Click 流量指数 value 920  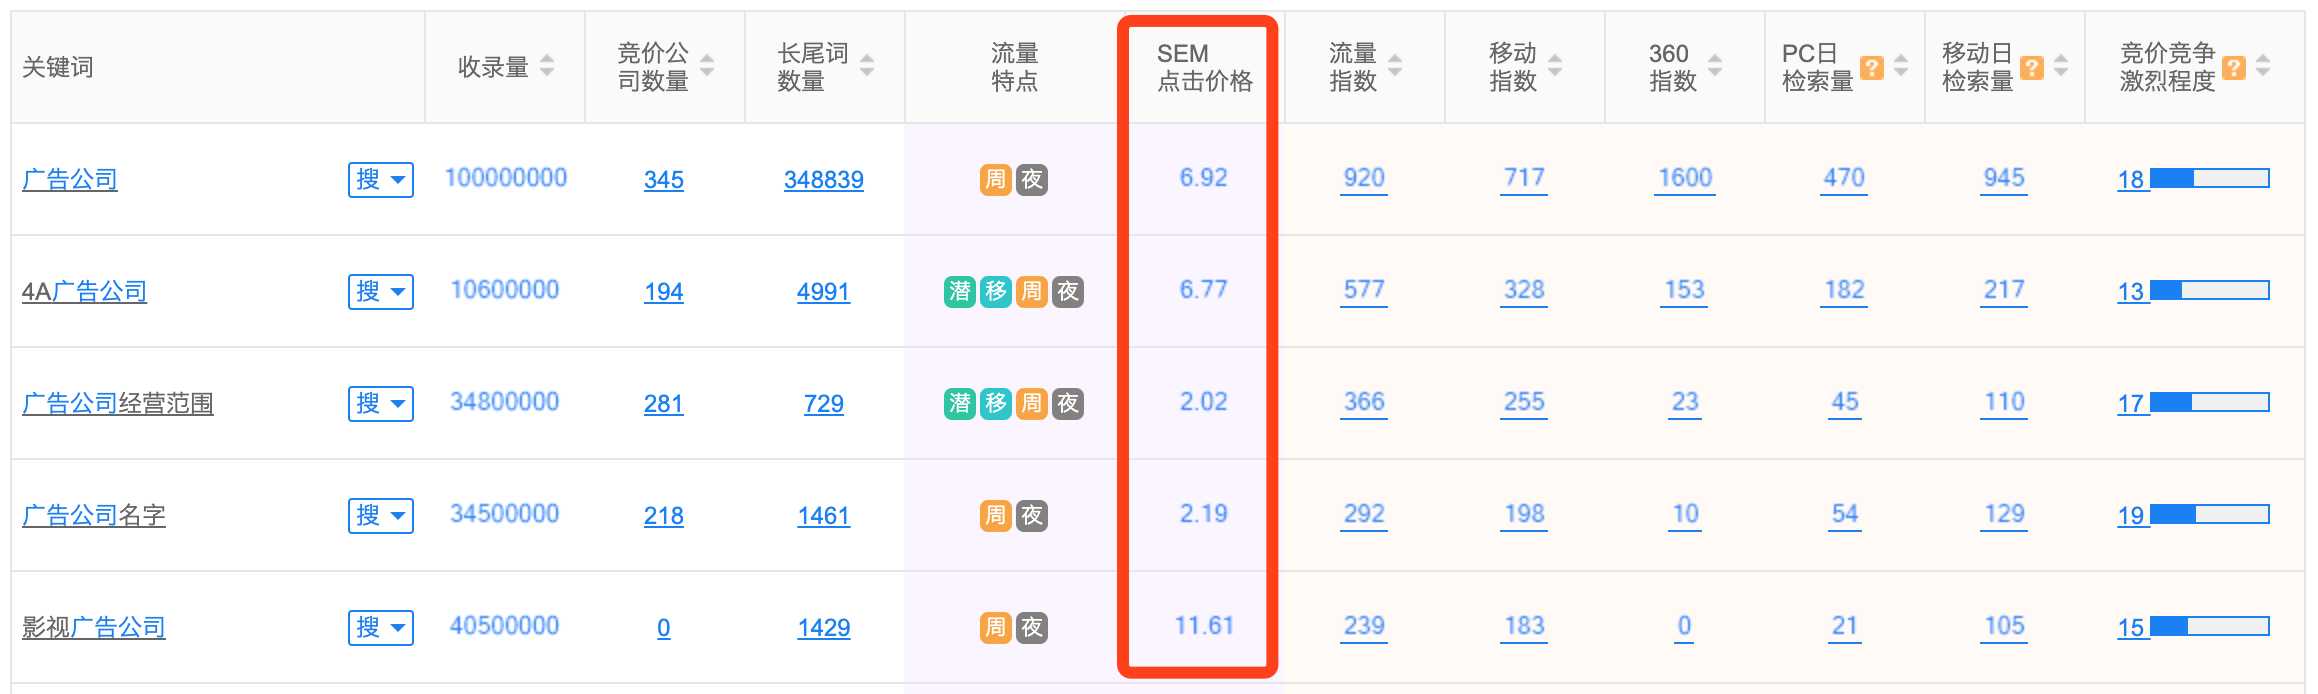[x=1364, y=178]
